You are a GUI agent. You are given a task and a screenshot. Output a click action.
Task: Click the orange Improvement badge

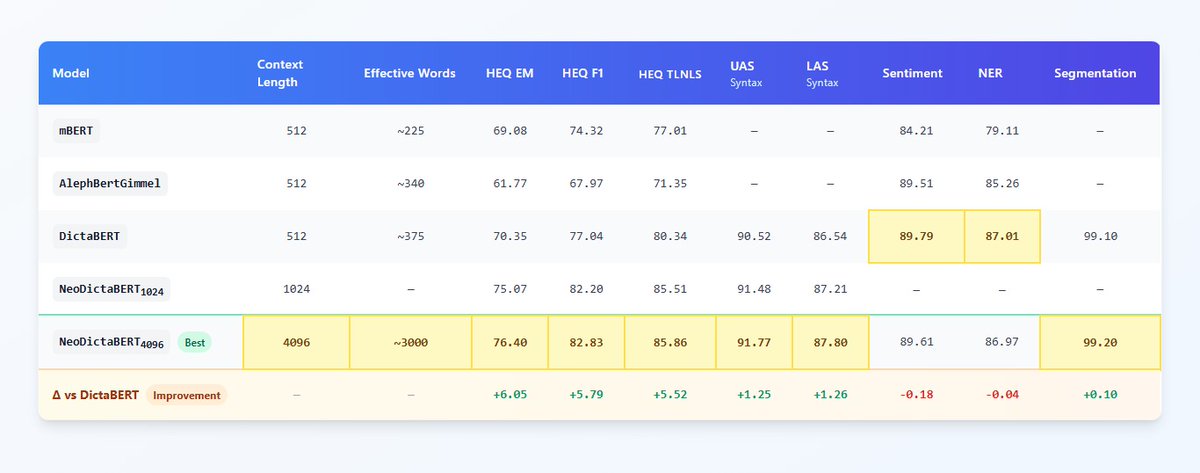(x=187, y=395)
